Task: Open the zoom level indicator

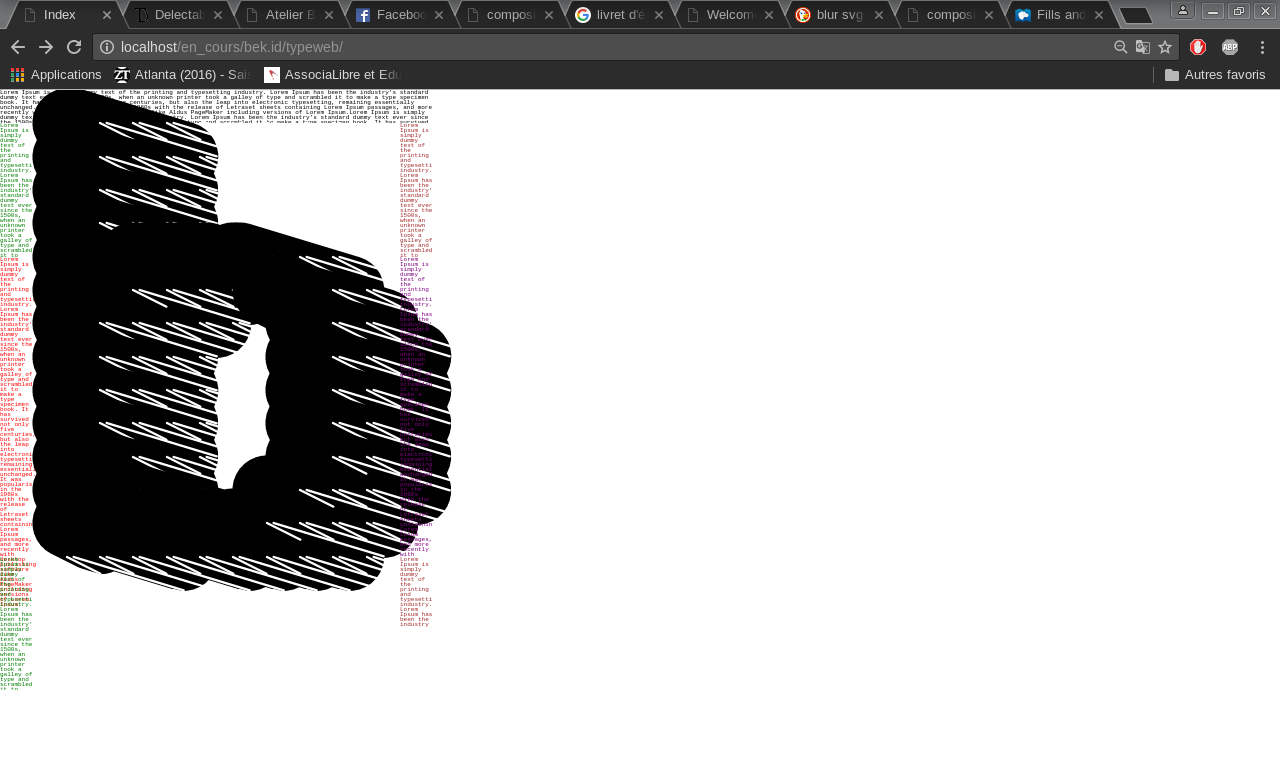Action: coord(1121,47)
